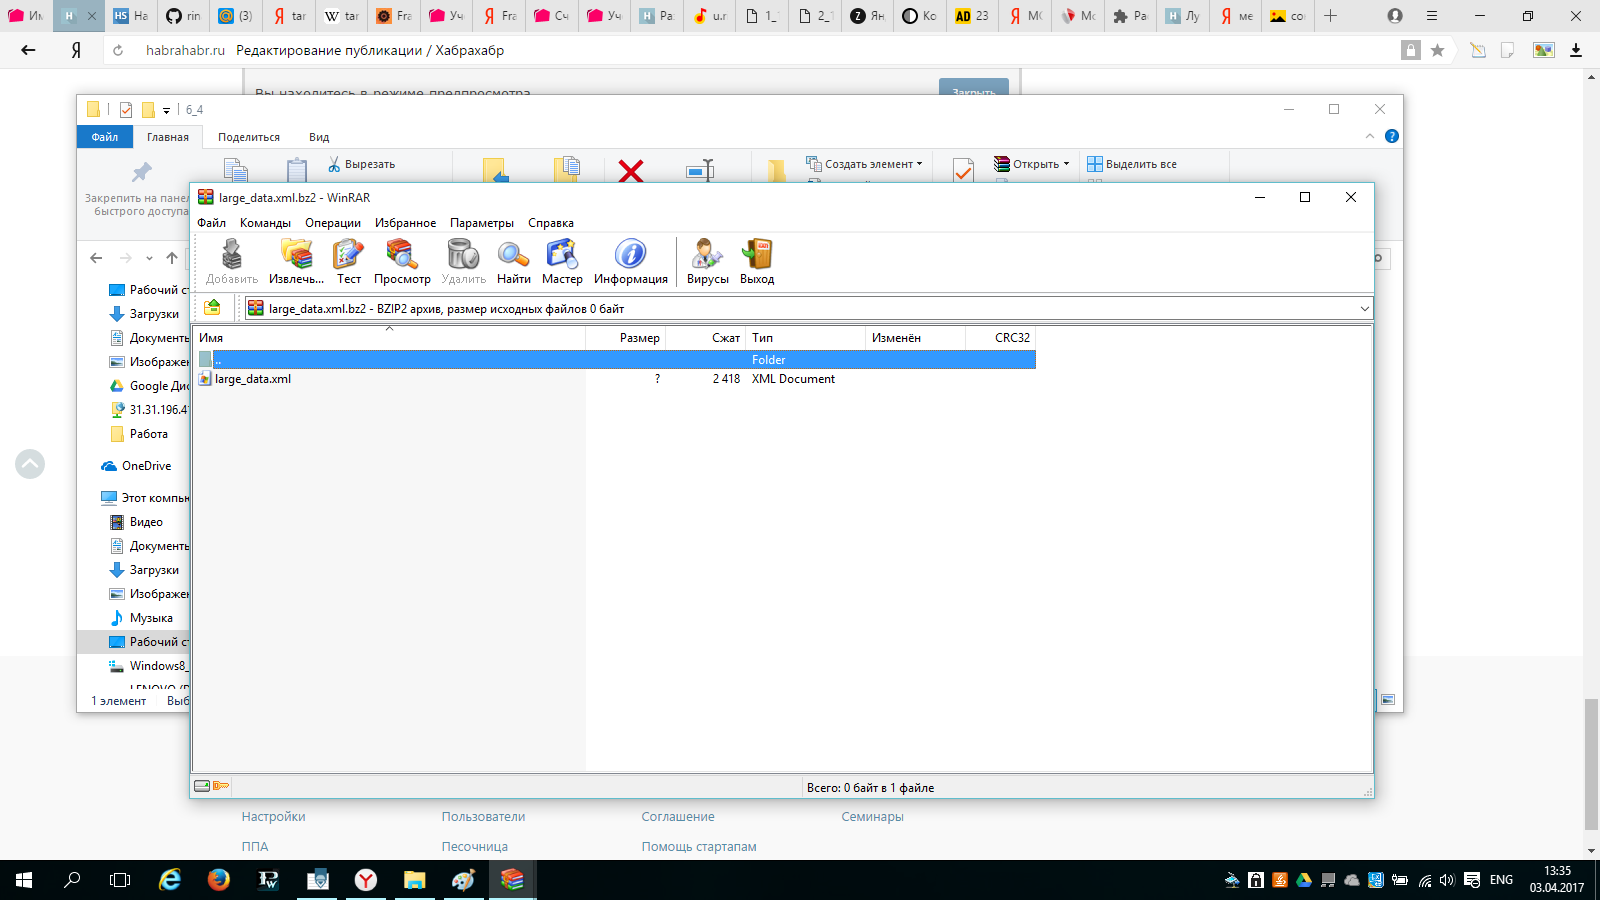The width and height of the screenshot is (1600, 900).
Task: Select the large_data.xml file row
Action: [x=615, y=379]
